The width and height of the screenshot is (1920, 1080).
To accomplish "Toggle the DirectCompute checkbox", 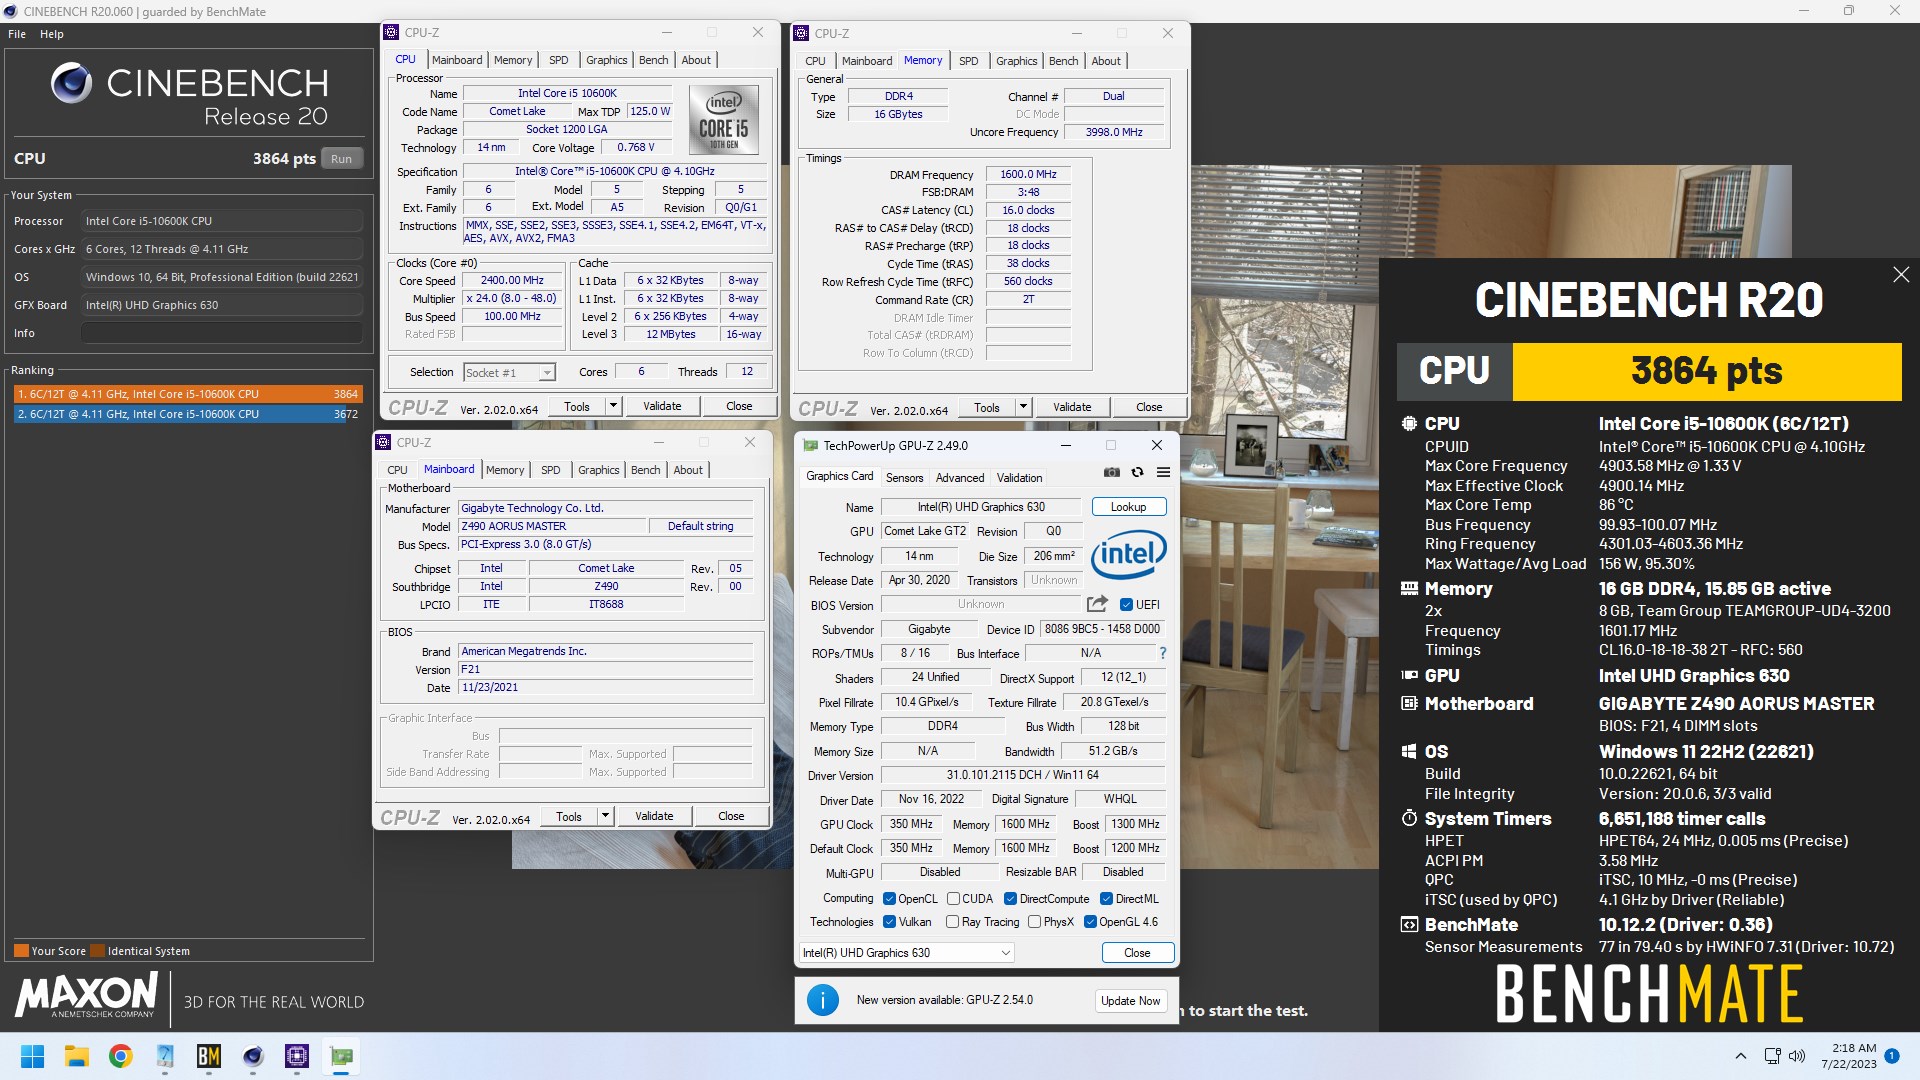I will (x=1010, y=898).
